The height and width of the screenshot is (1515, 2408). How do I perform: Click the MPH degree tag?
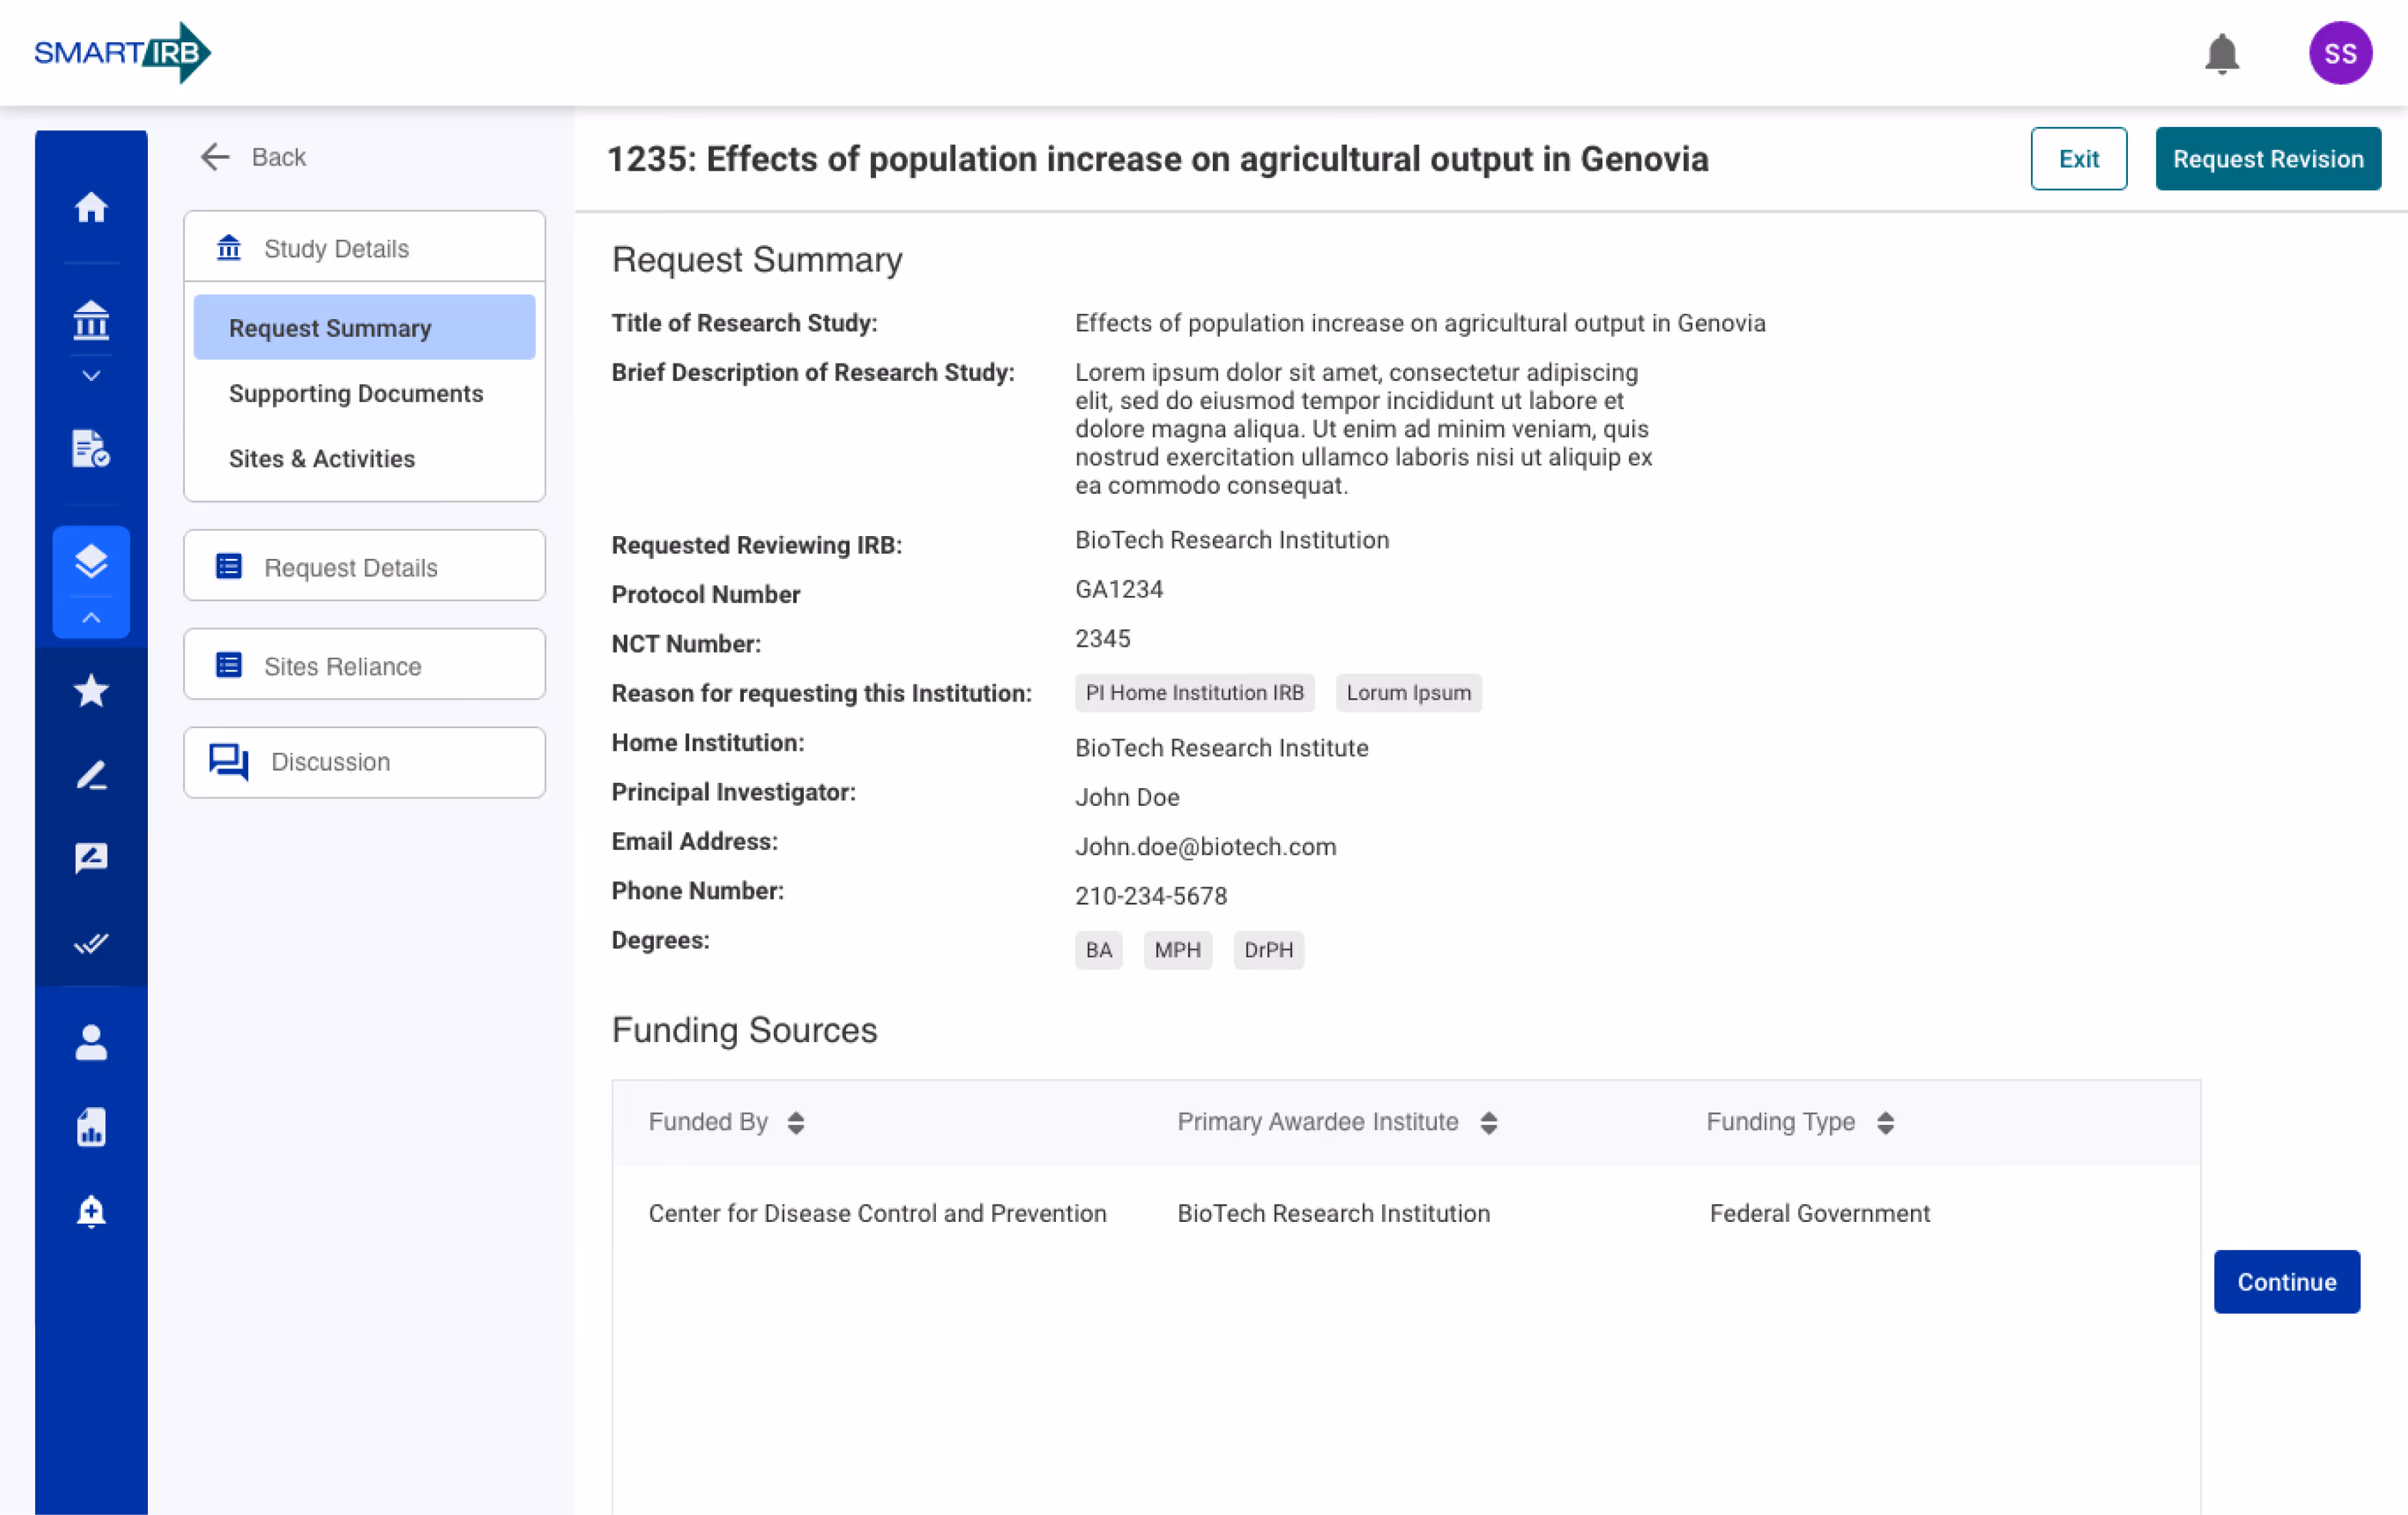(1177, 950)
